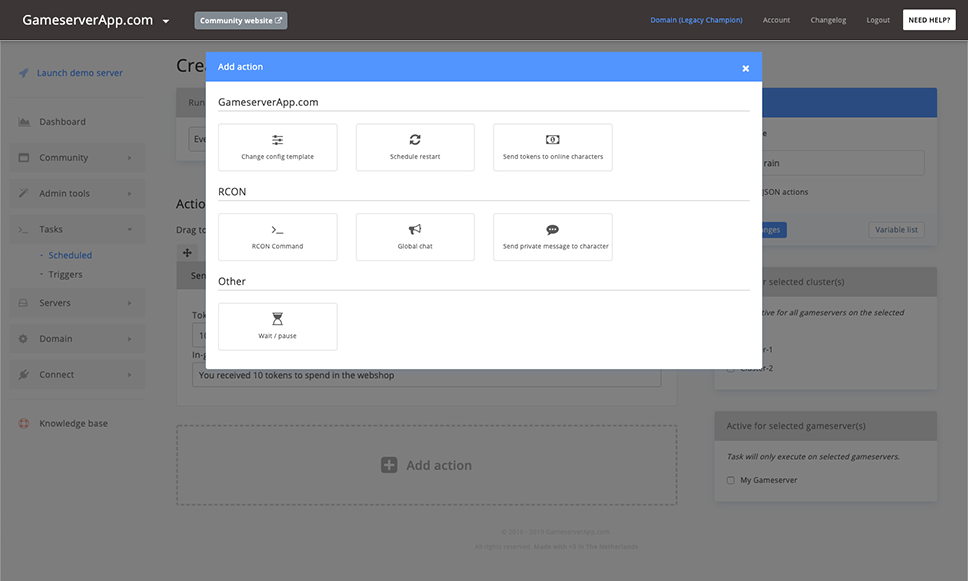This screenshot has width=968, height=581.
Task: Click the Community sidebar icon
Action: click(24, 157)
